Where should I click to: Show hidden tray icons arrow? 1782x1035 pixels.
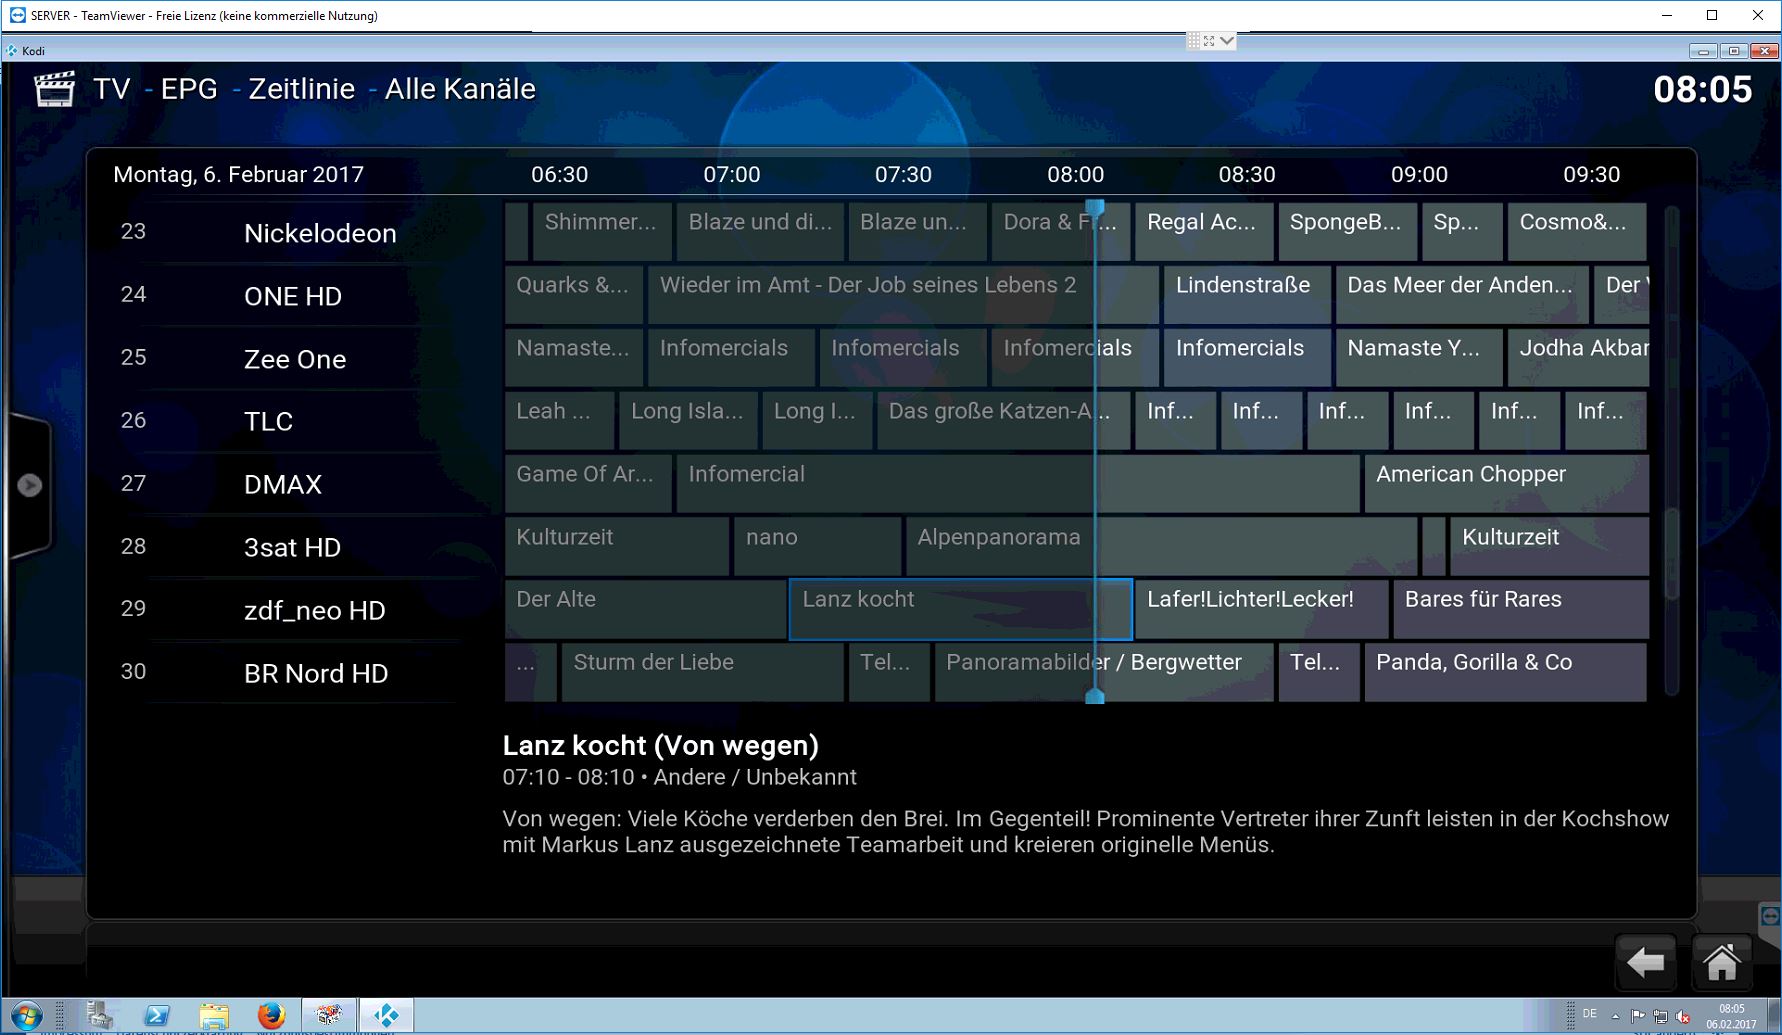coord(1616,1016)
